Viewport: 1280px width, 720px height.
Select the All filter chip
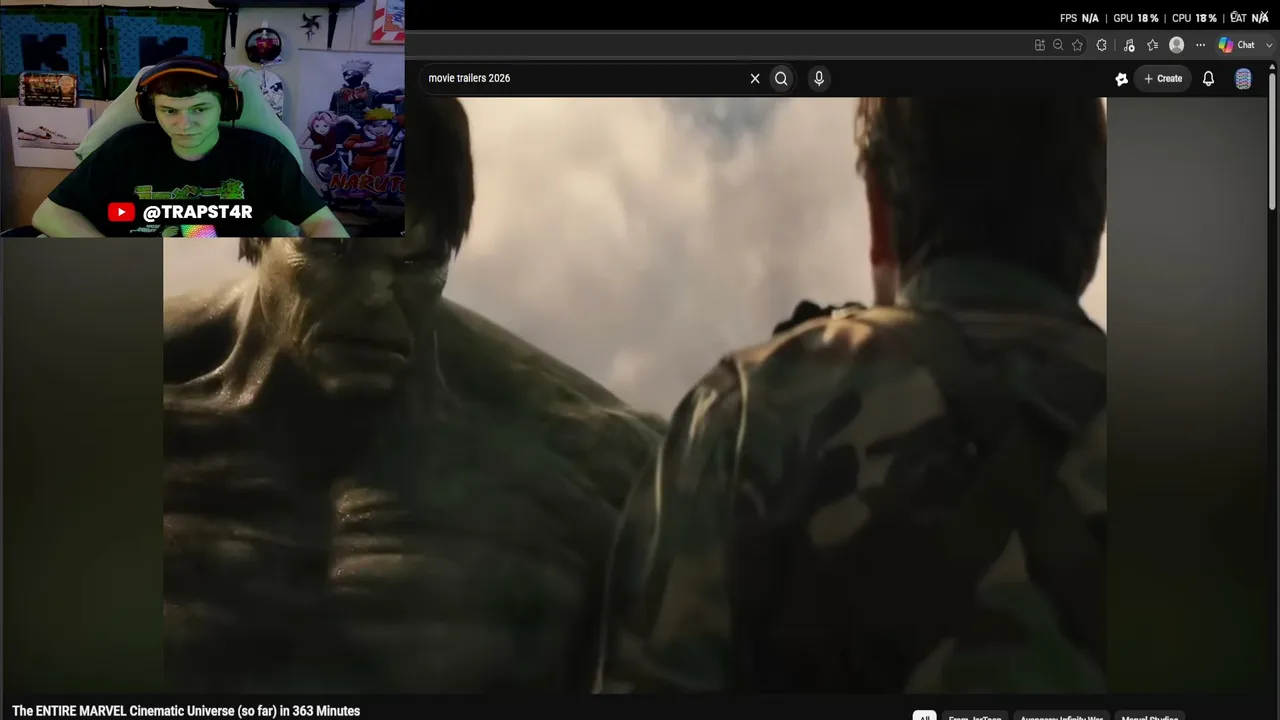click(924, 717)
